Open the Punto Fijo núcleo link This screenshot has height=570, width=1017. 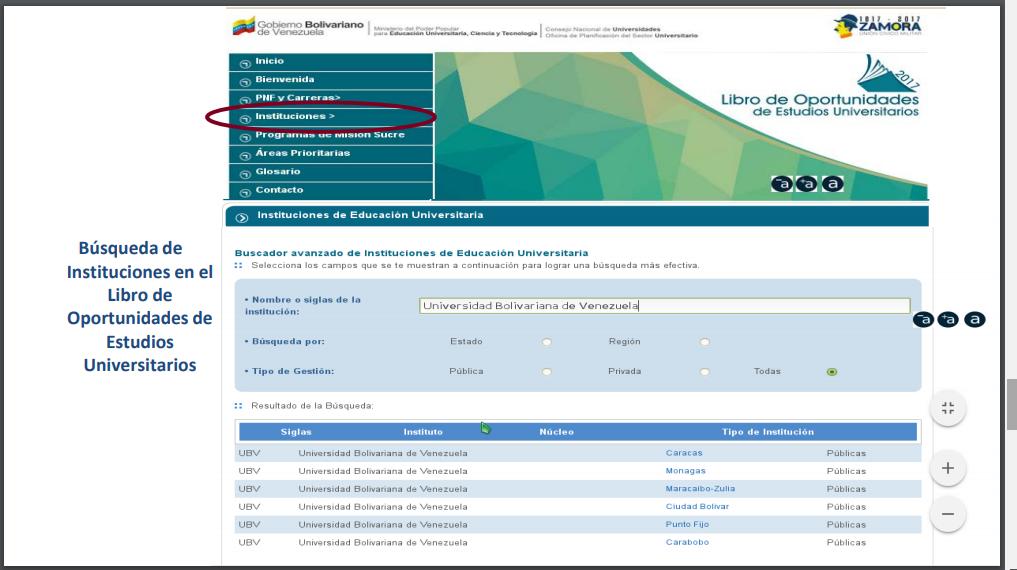tap(687, 524)
